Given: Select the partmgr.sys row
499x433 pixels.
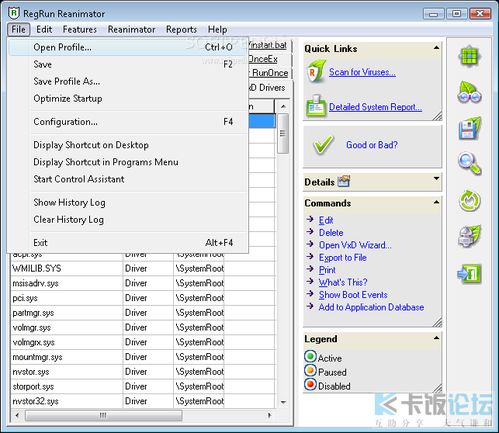Looking at the screenshot, I should [x=143, y=313].
